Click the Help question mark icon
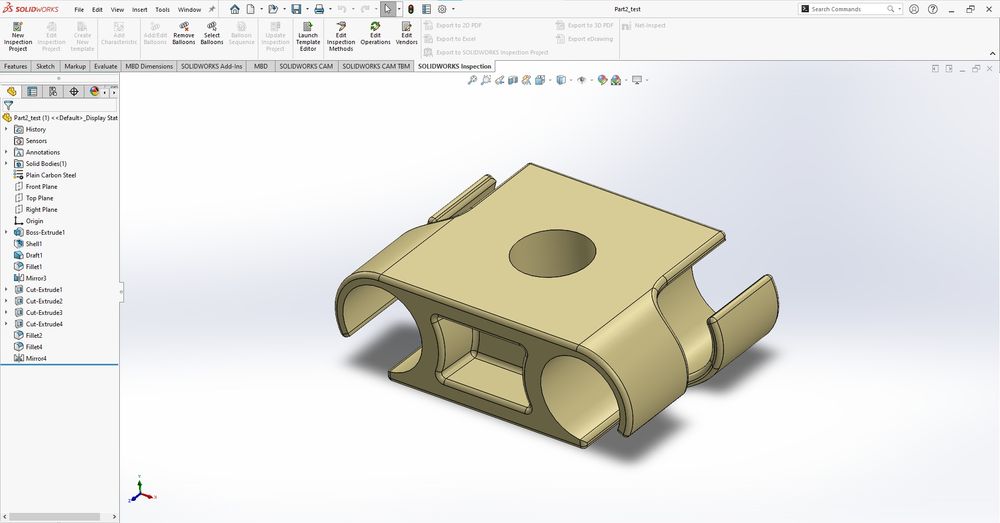This screenshot has height=523, width=1000. 932,9
